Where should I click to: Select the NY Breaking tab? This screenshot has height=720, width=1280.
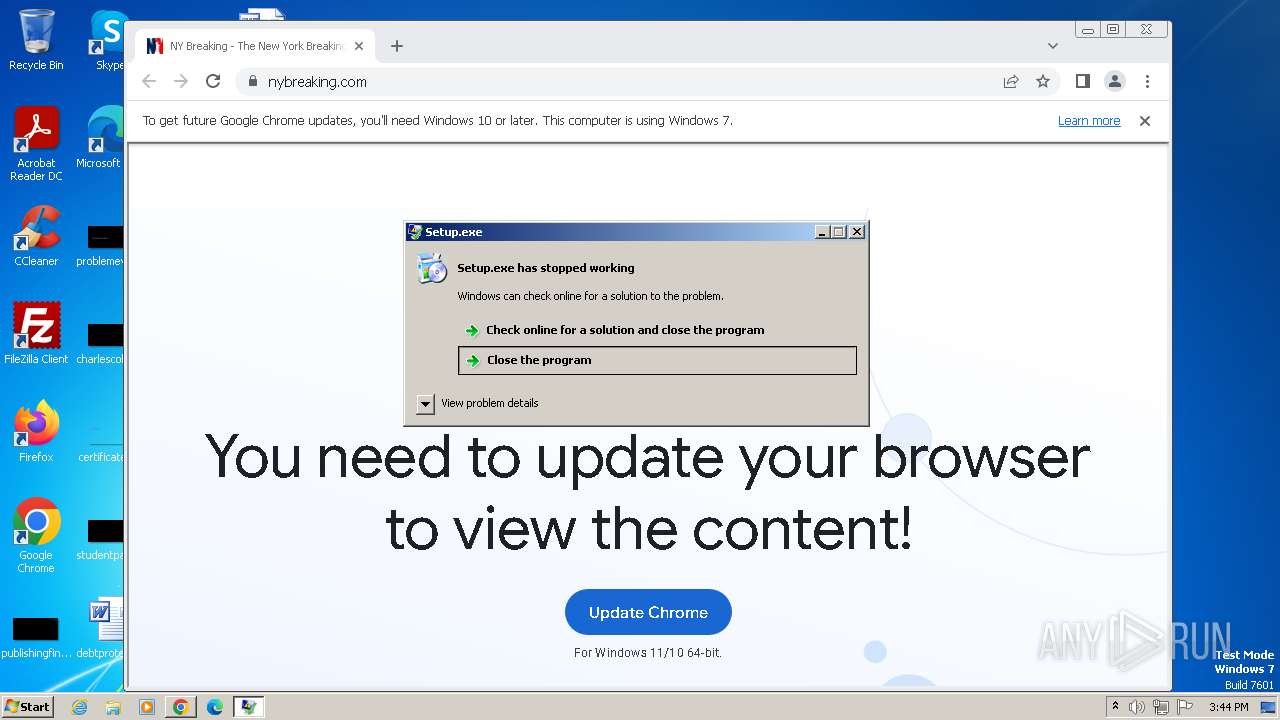coord(255,46)
